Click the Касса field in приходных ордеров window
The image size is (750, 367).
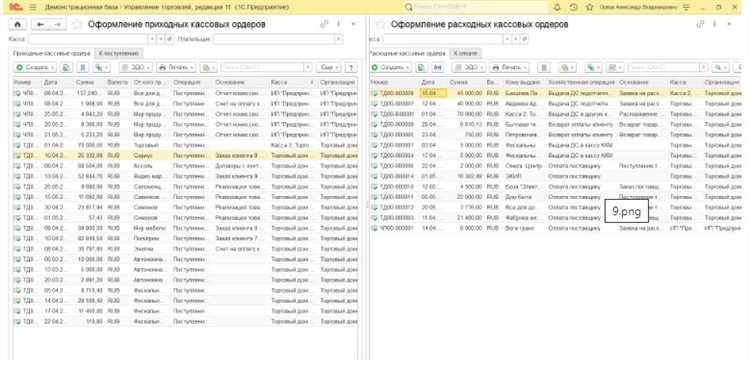coord(88,39)
